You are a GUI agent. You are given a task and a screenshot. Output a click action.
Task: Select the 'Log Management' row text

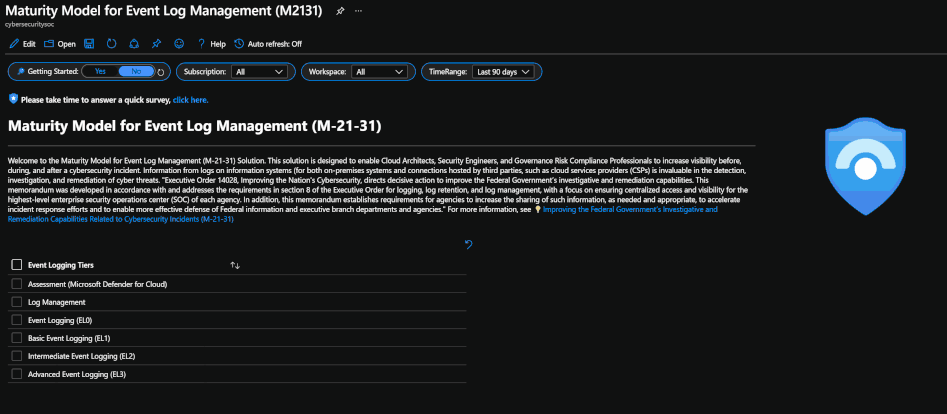tap(57, 302)
